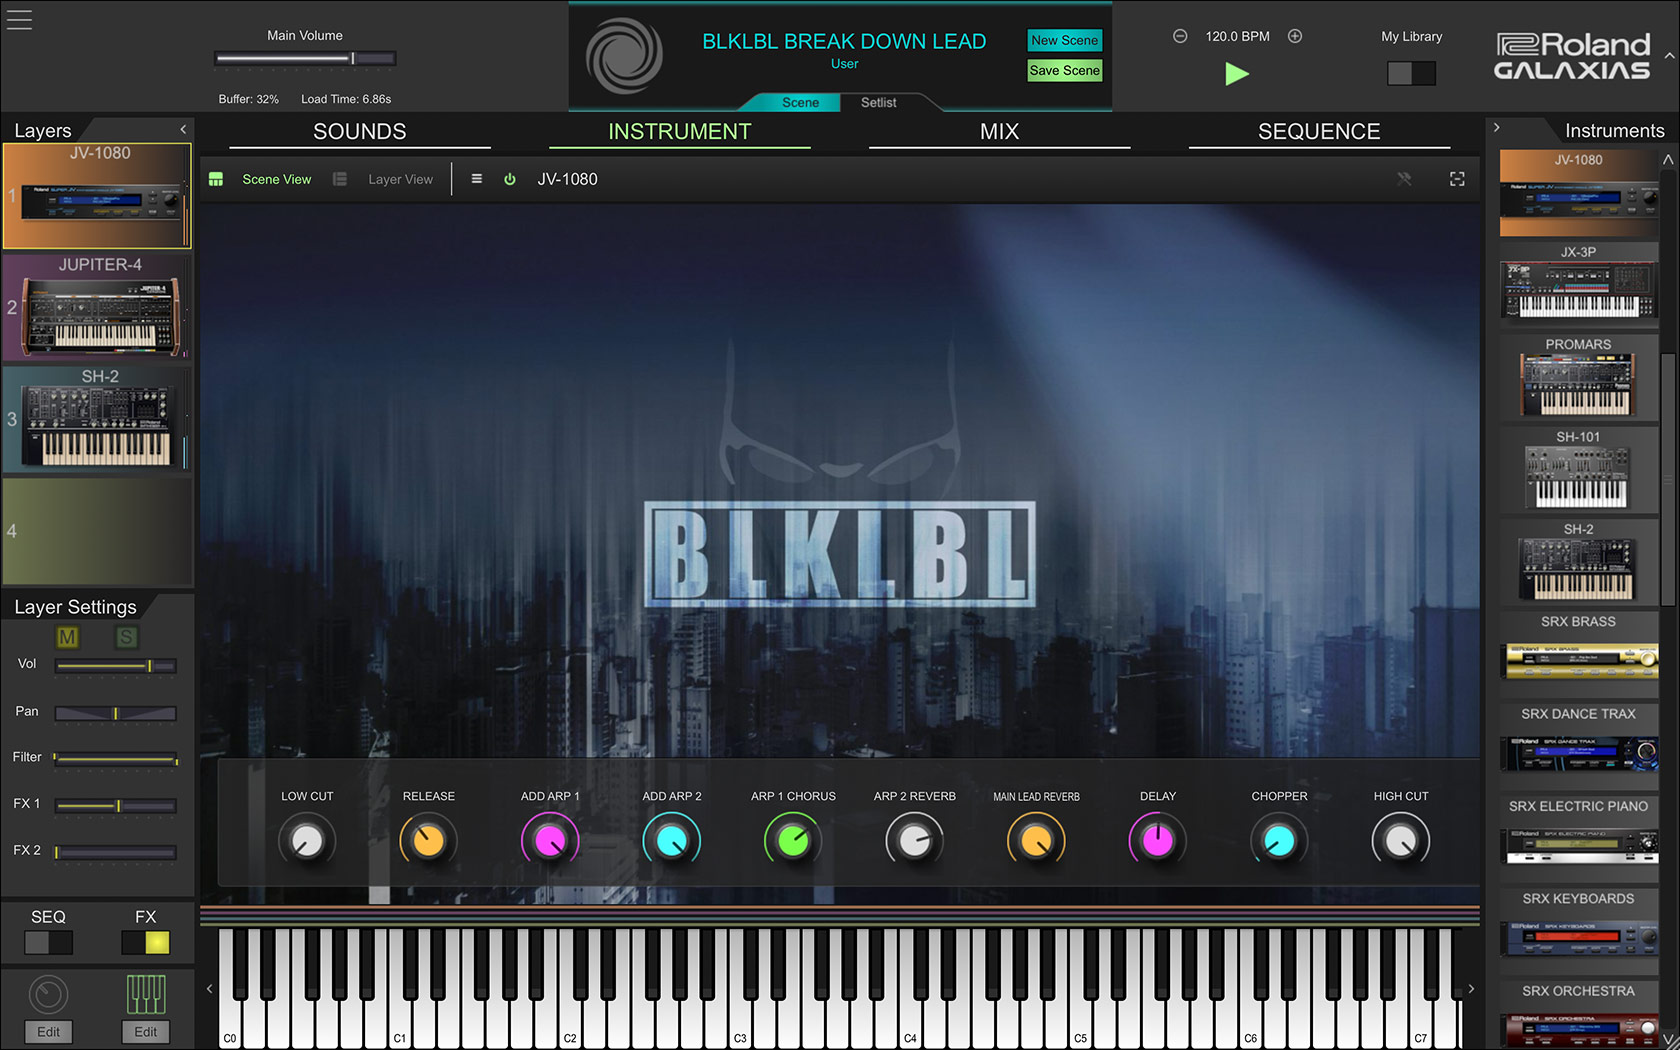Adjust the layer Pan slider
The image size is (1680, 1050).
pyautogui.click(x=116, y=713)
